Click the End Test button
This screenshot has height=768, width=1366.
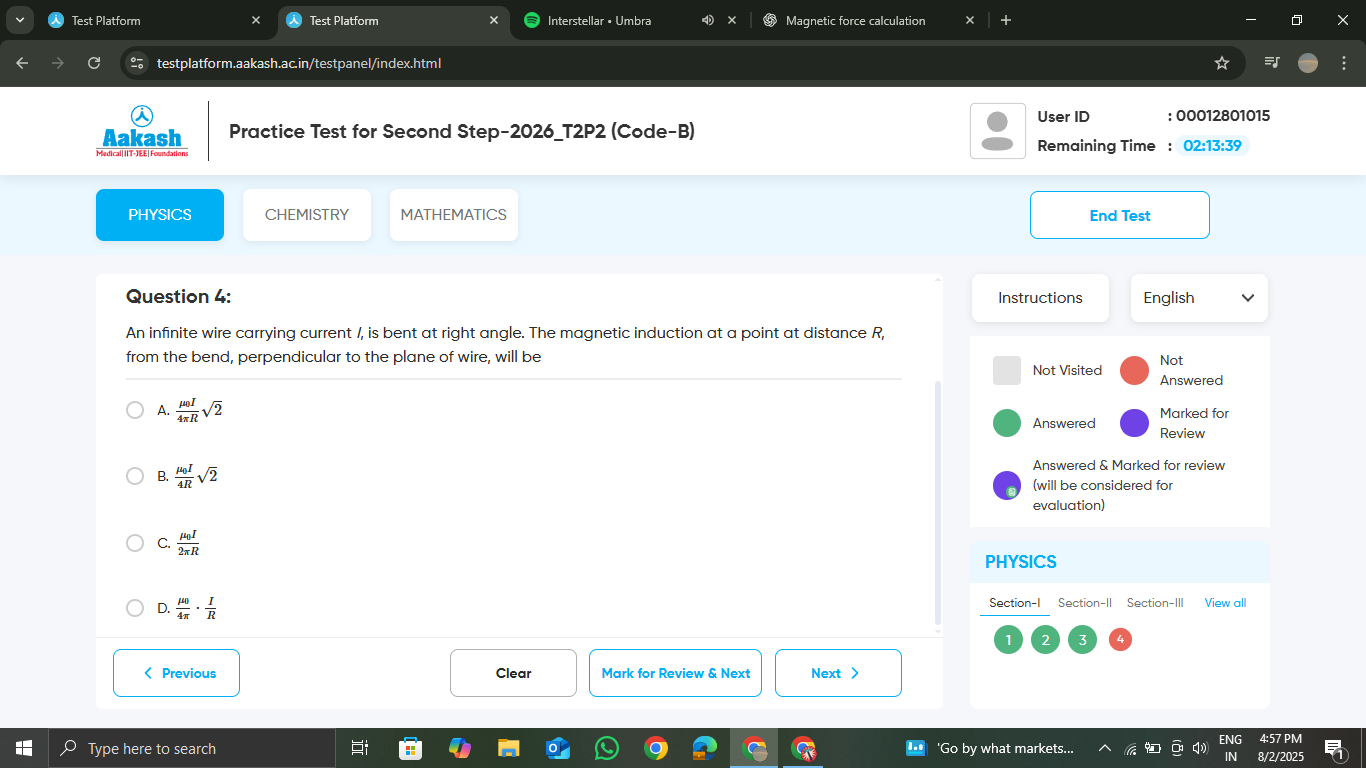(x=1119, y=215)
